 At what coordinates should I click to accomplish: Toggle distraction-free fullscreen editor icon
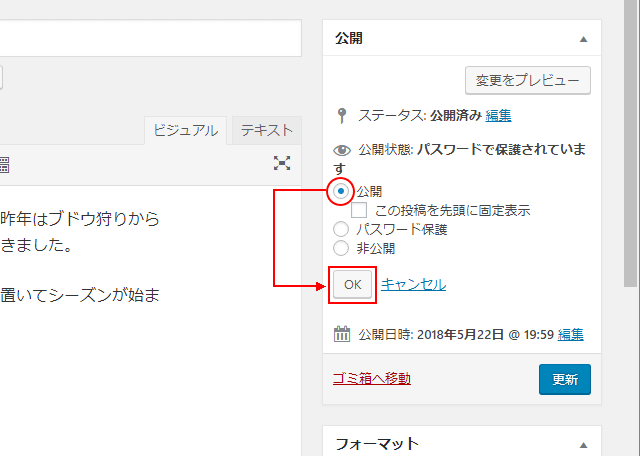click(x=282, y=163)
